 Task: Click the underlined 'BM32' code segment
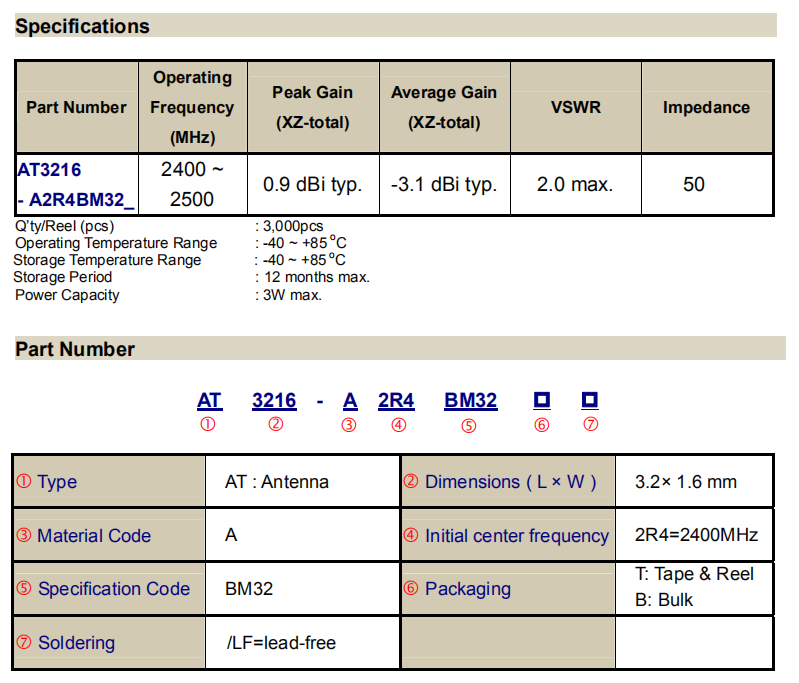click(471, 401)
